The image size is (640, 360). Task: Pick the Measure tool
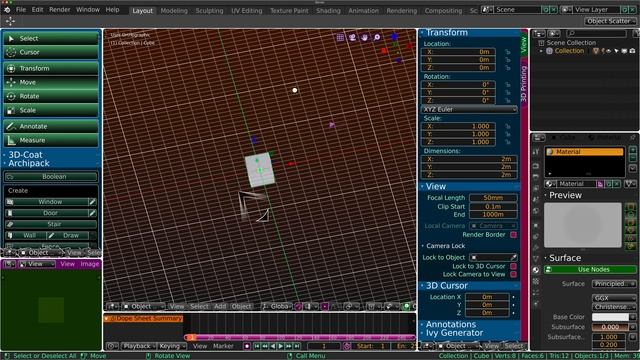tap(51, 140)
